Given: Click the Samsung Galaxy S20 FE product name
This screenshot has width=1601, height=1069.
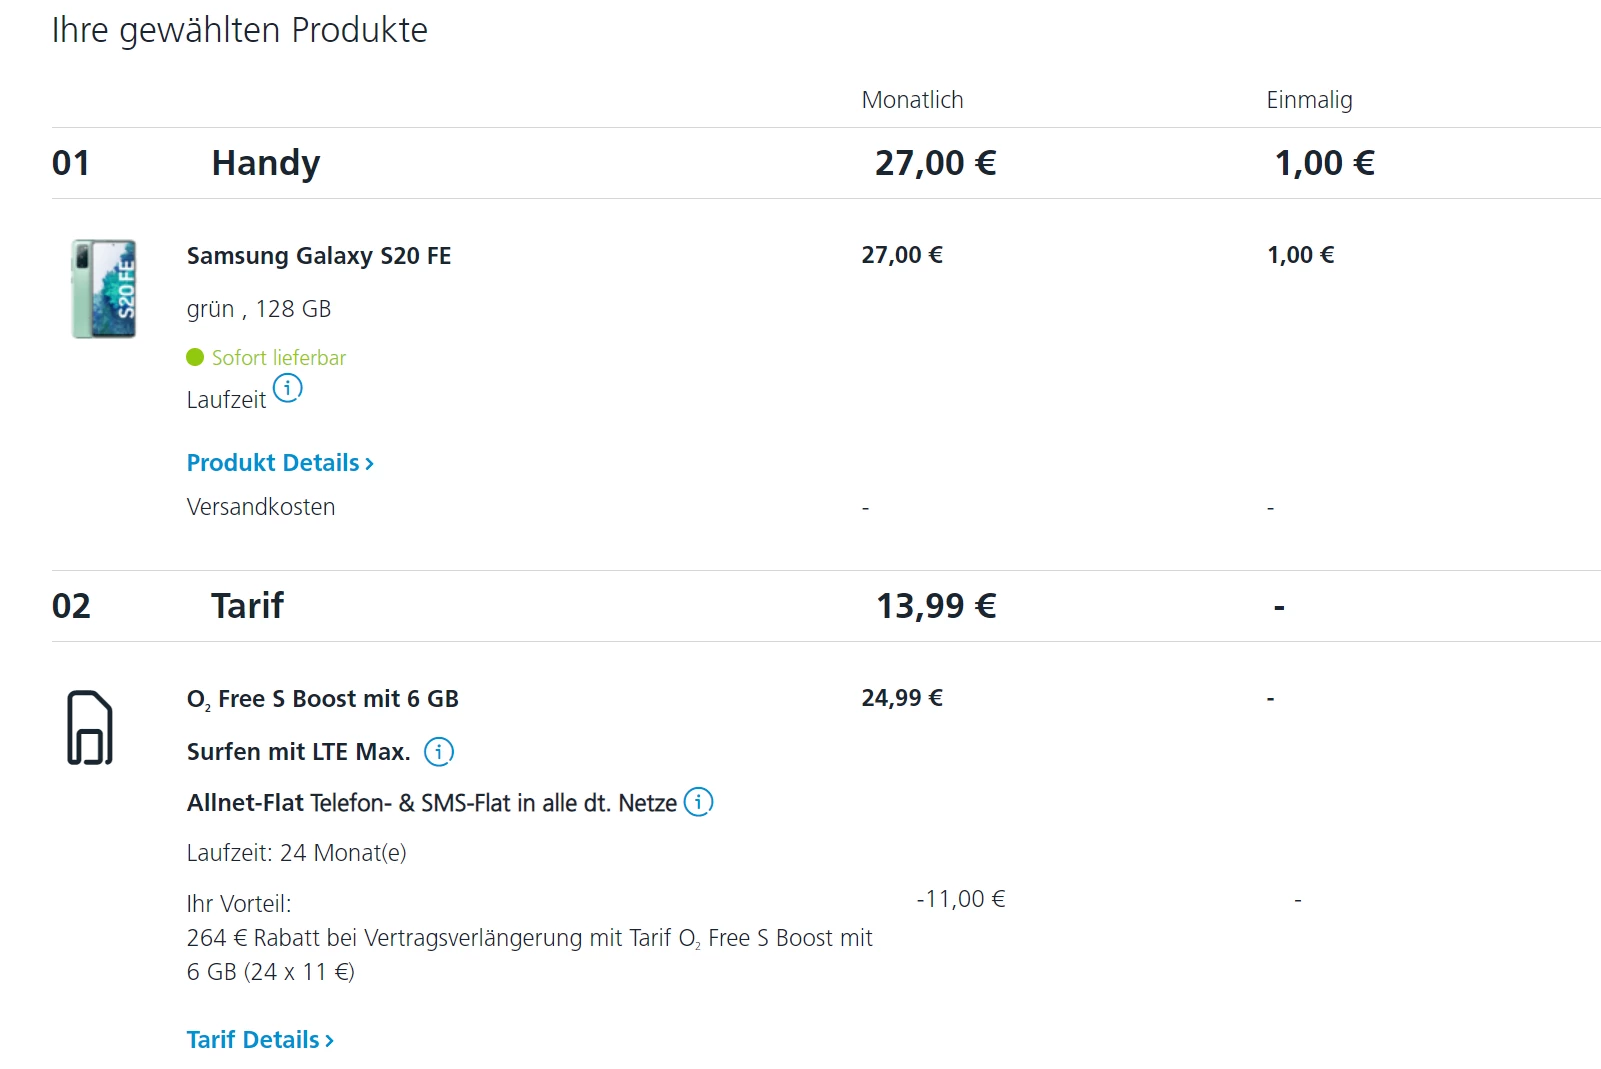Looking at the screenshot, I should tap(319, 256).
